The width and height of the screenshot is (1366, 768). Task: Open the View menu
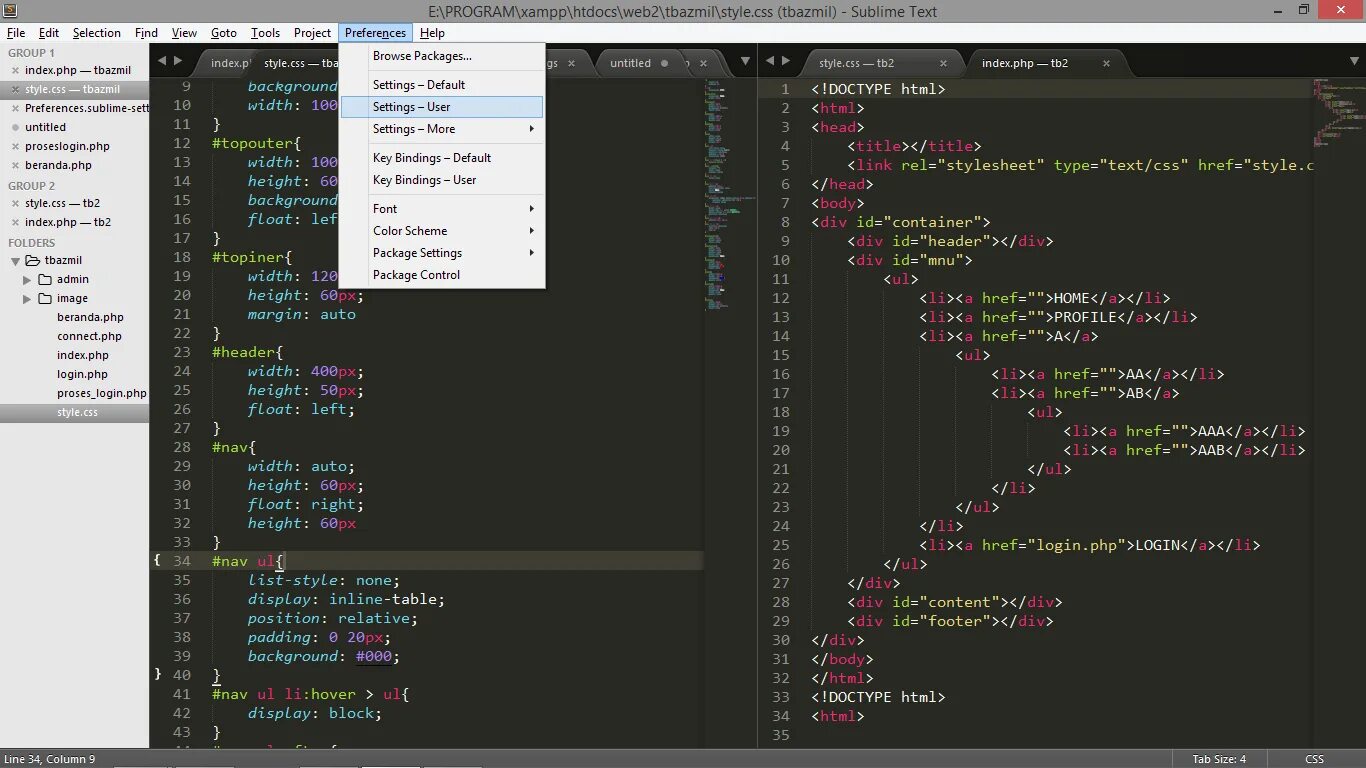tap(184, 33)
